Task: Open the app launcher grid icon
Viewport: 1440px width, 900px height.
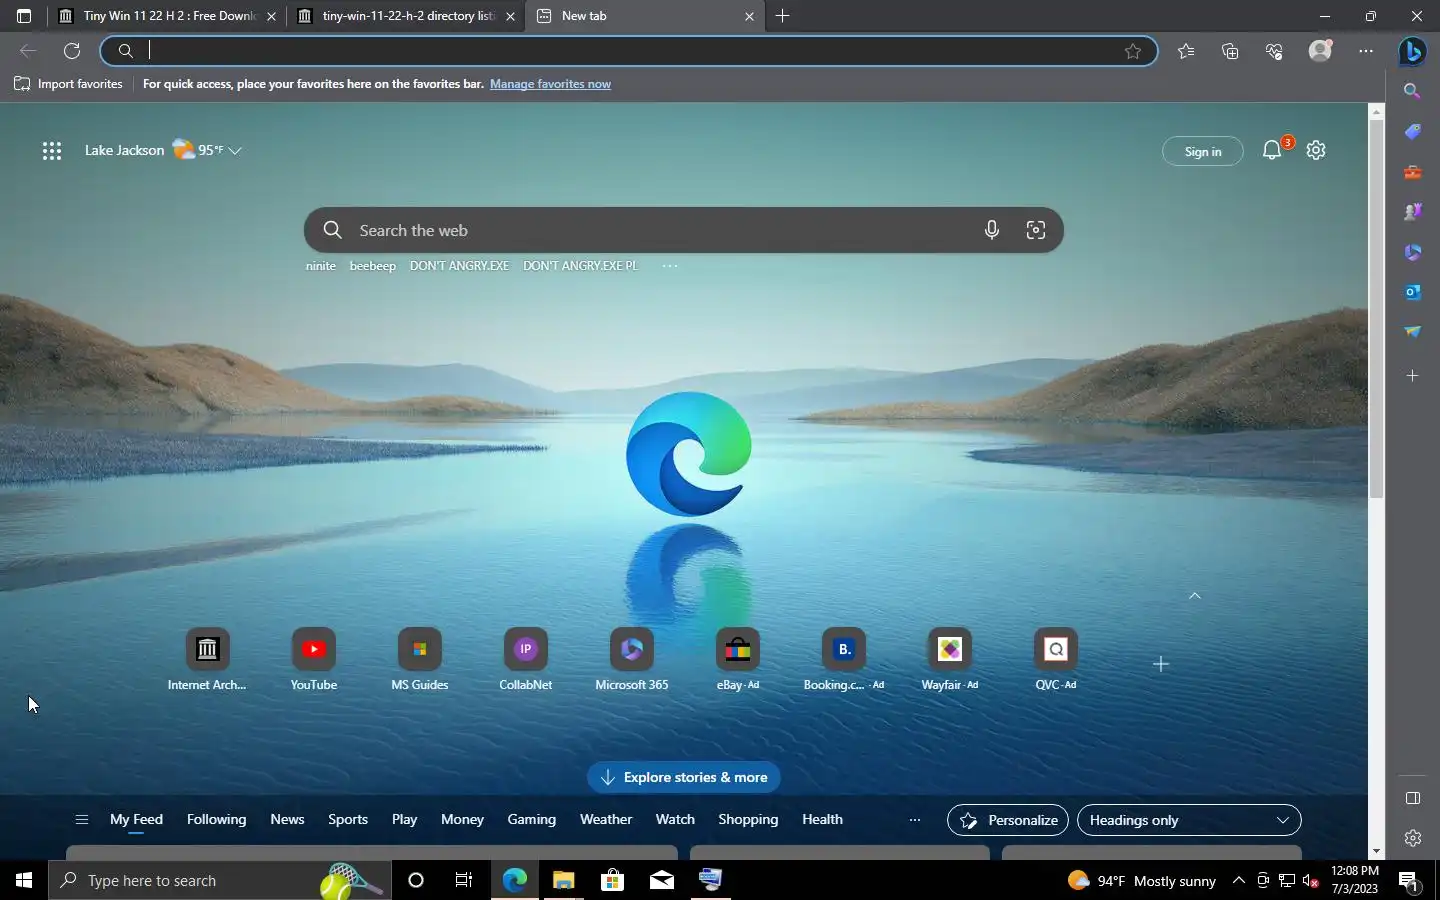Action: [52, 151]
